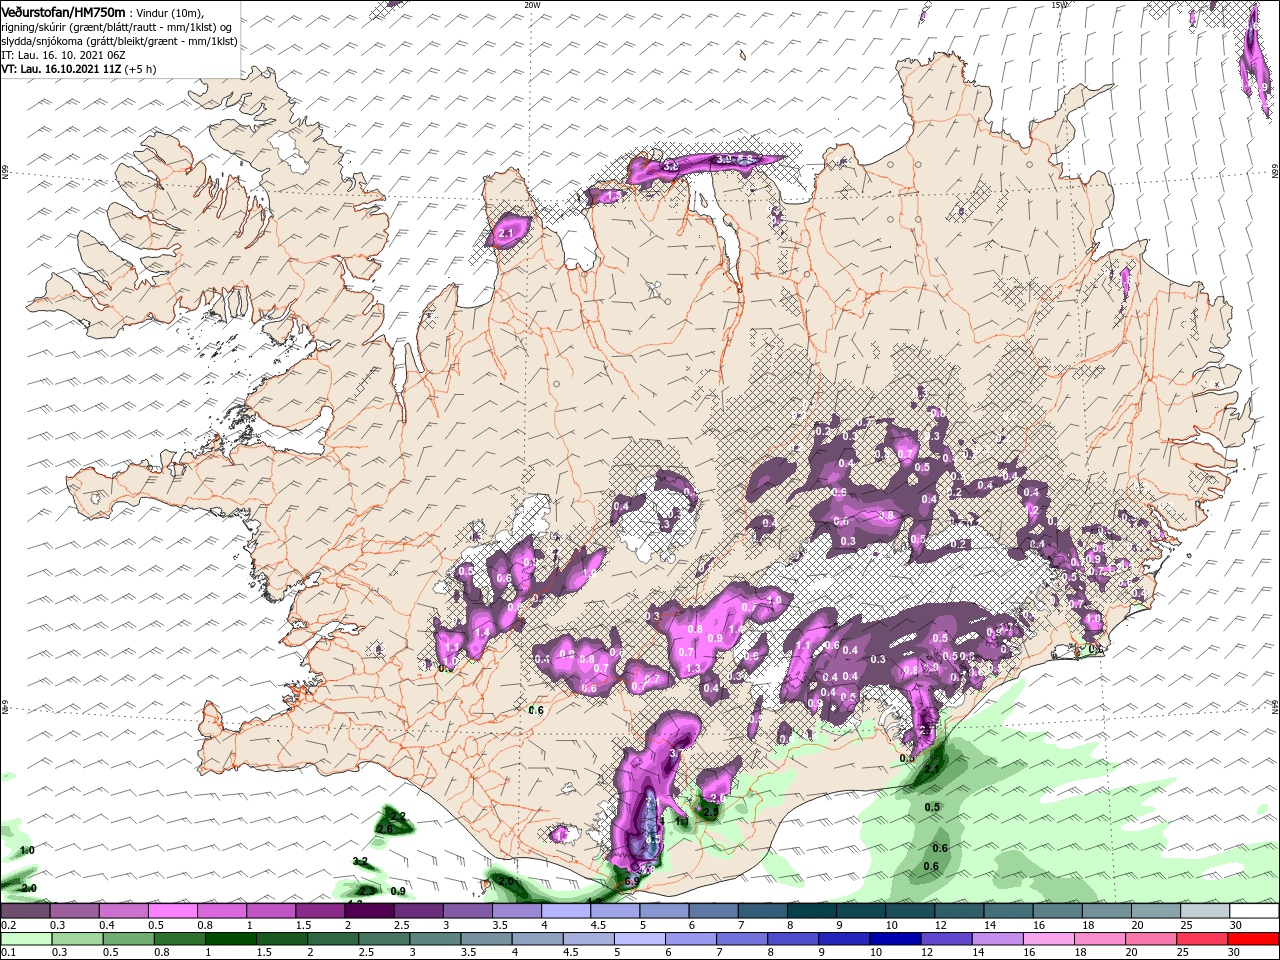Pick the palest green 0.1 swatch in rain scale
Viewport: 1280px width, 960px height.
(25, 939)
